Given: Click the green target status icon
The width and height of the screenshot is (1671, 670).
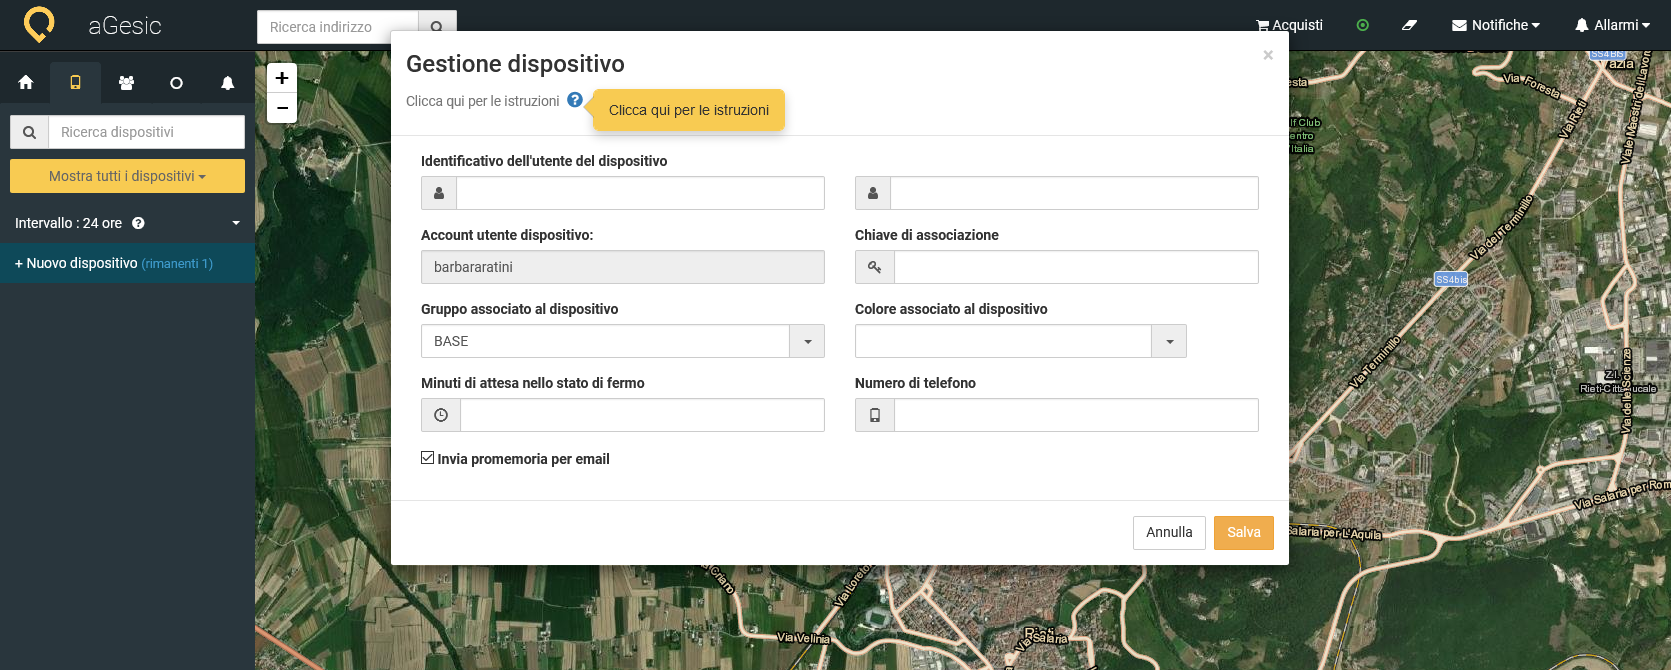Looking at the screenshot, I should (1362, 25).
